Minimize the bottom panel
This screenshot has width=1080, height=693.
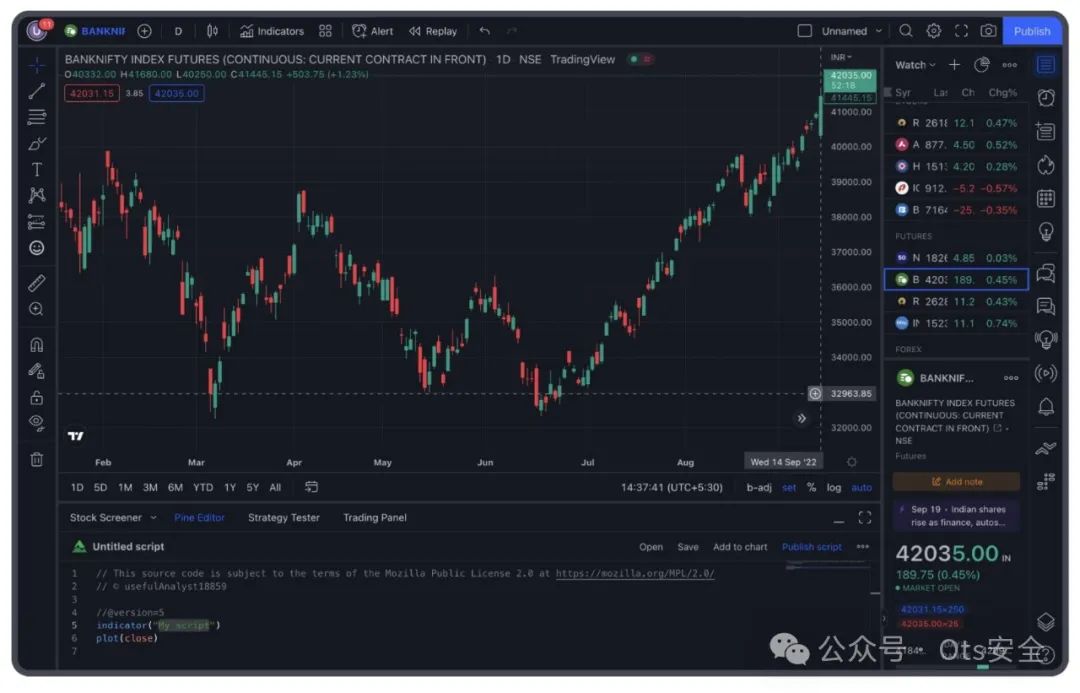pos(838,521)
